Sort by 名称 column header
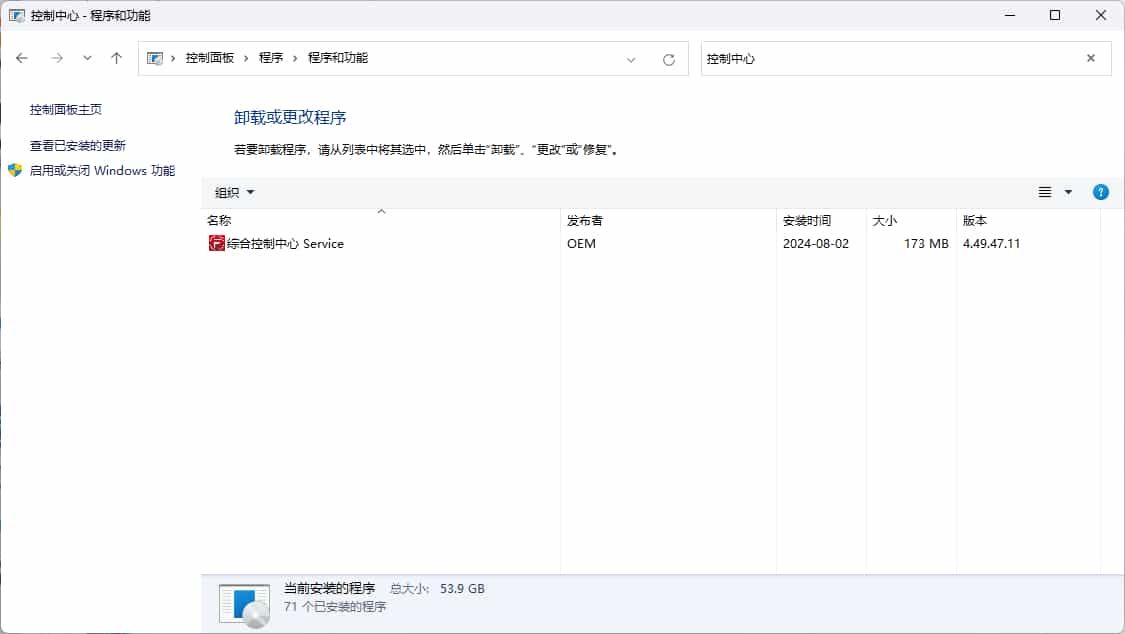The height and width of the screenshot is (634, 1125). [381, 220]
